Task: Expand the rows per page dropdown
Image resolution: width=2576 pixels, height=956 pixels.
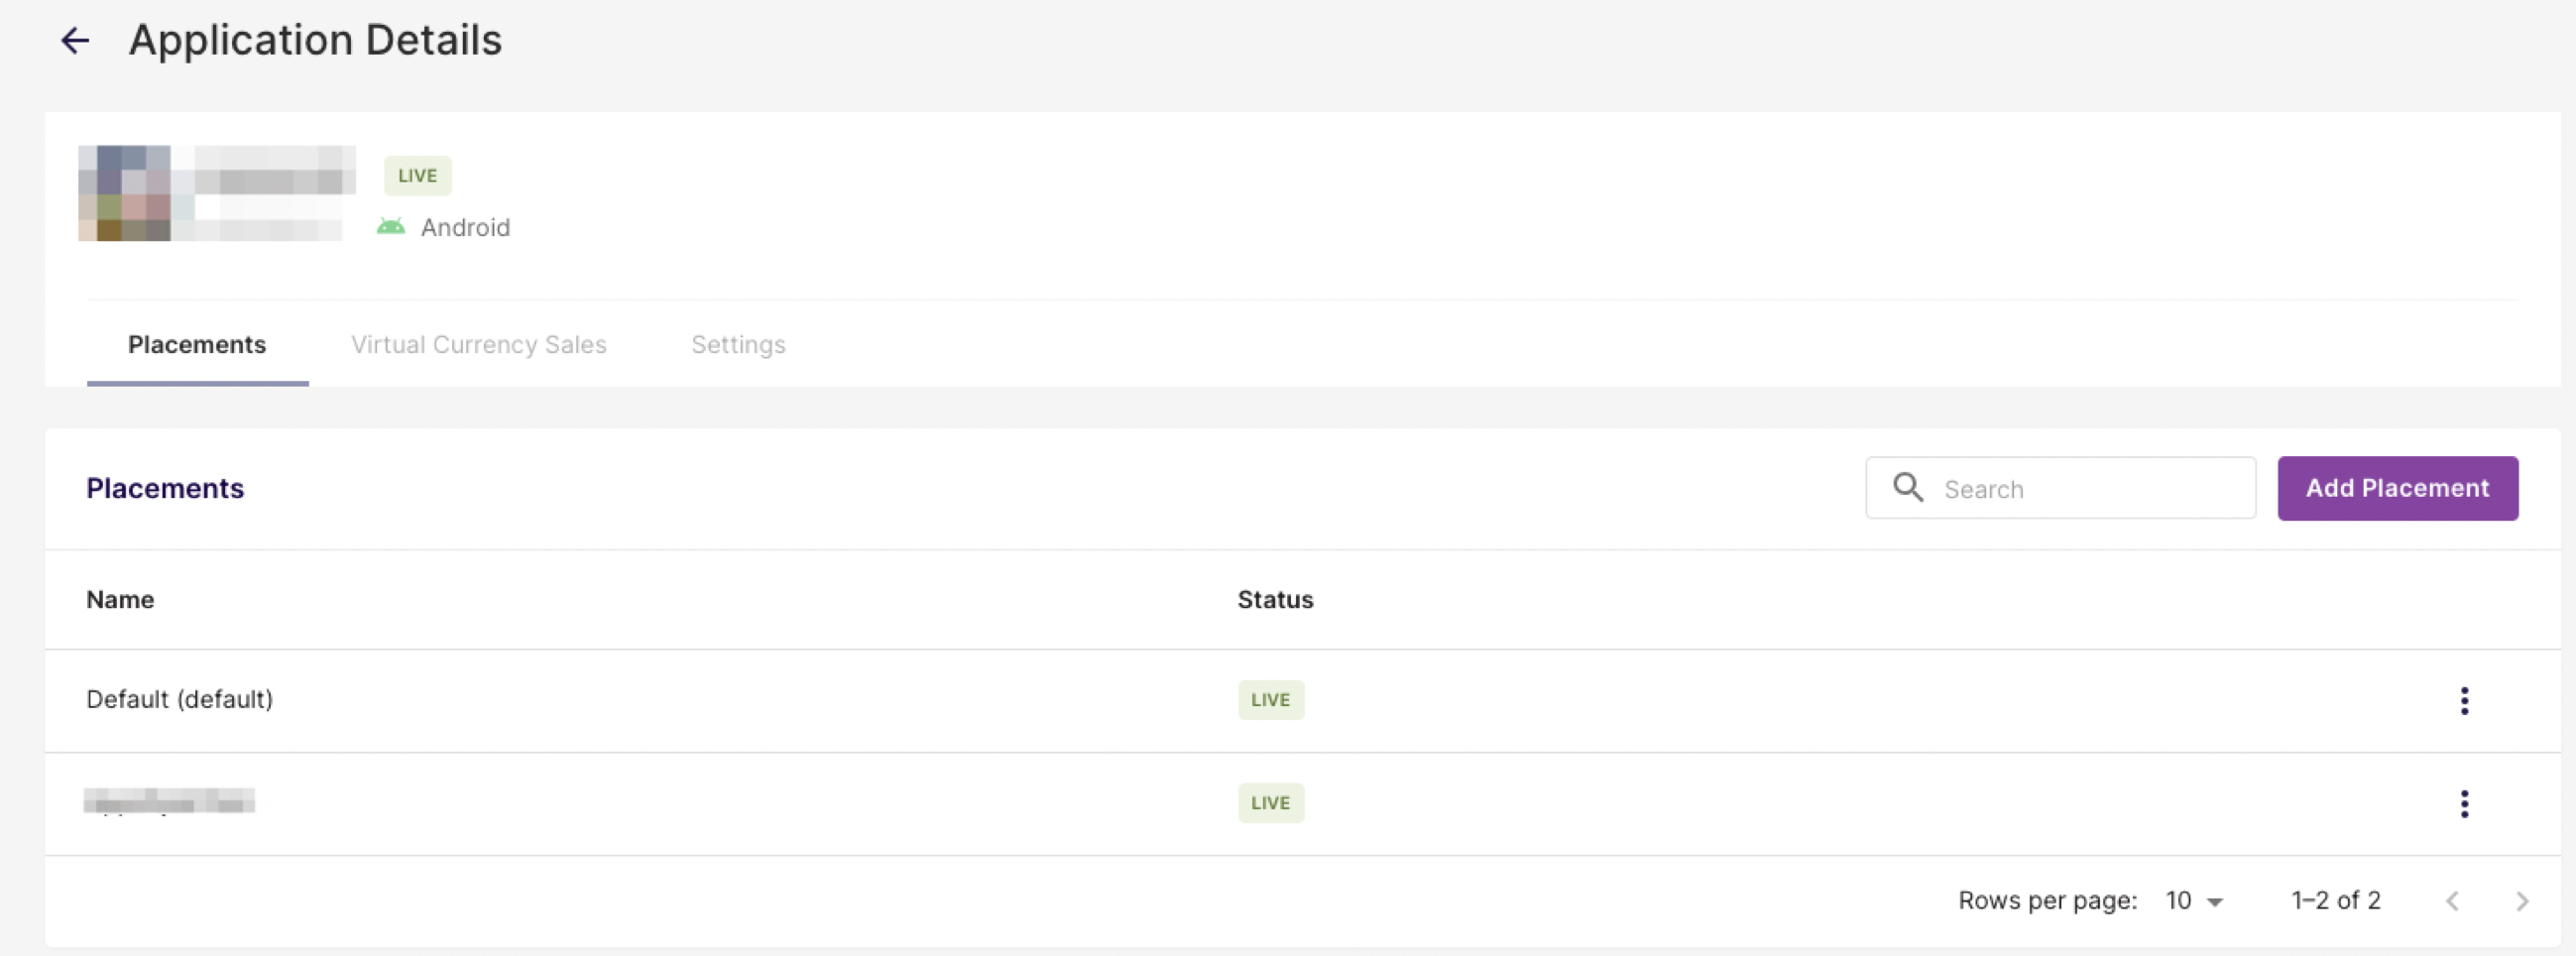Action: point(2194,901)
